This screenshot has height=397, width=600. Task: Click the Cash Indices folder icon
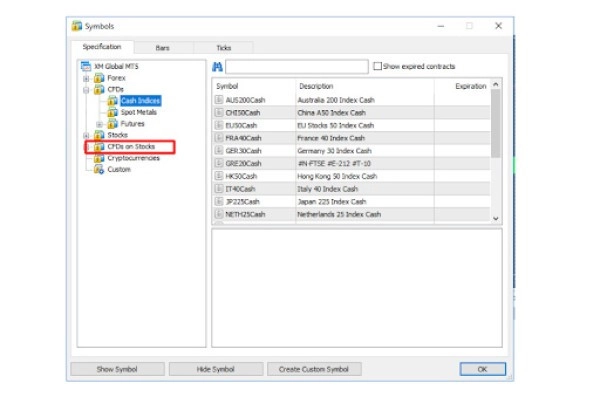[112, 101]
